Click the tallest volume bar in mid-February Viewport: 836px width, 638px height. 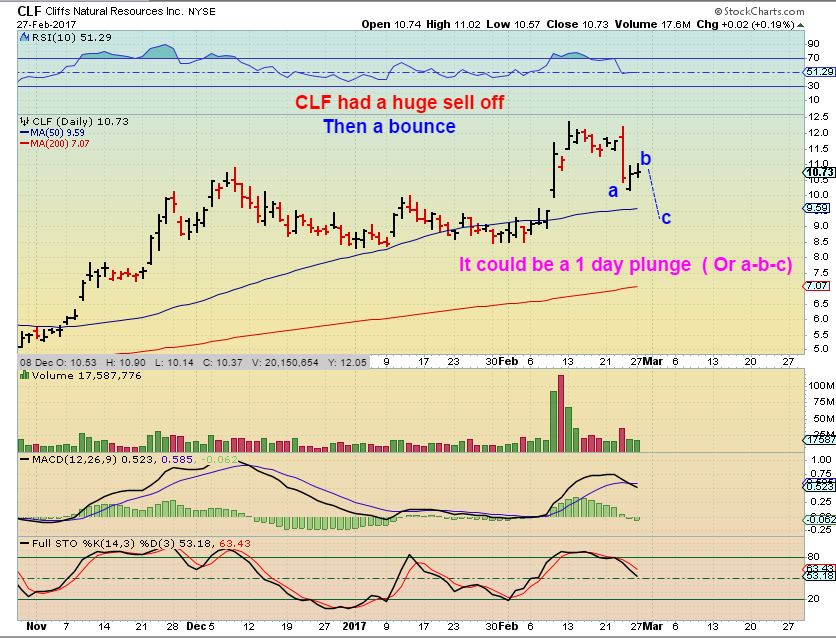(560, 414)
